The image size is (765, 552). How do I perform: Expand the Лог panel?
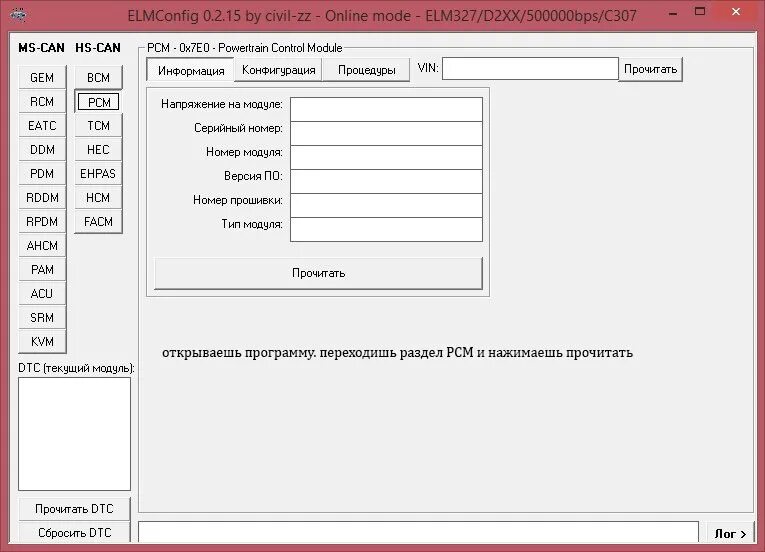pos(730,533)
